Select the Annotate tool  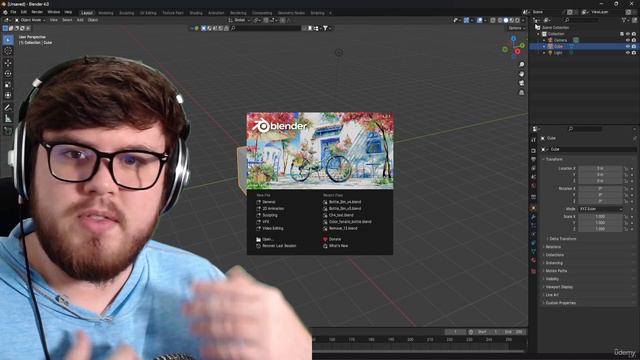click(8, 108)
